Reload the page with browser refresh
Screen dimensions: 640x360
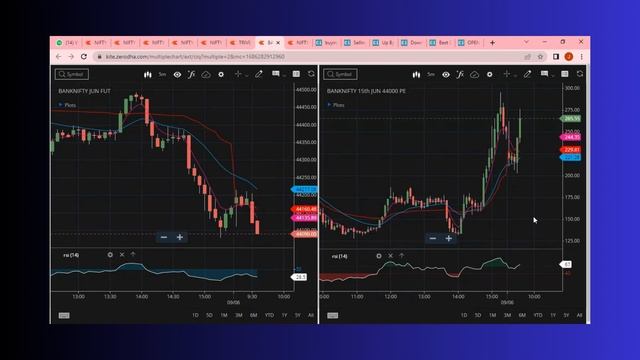tap(84, 56)
